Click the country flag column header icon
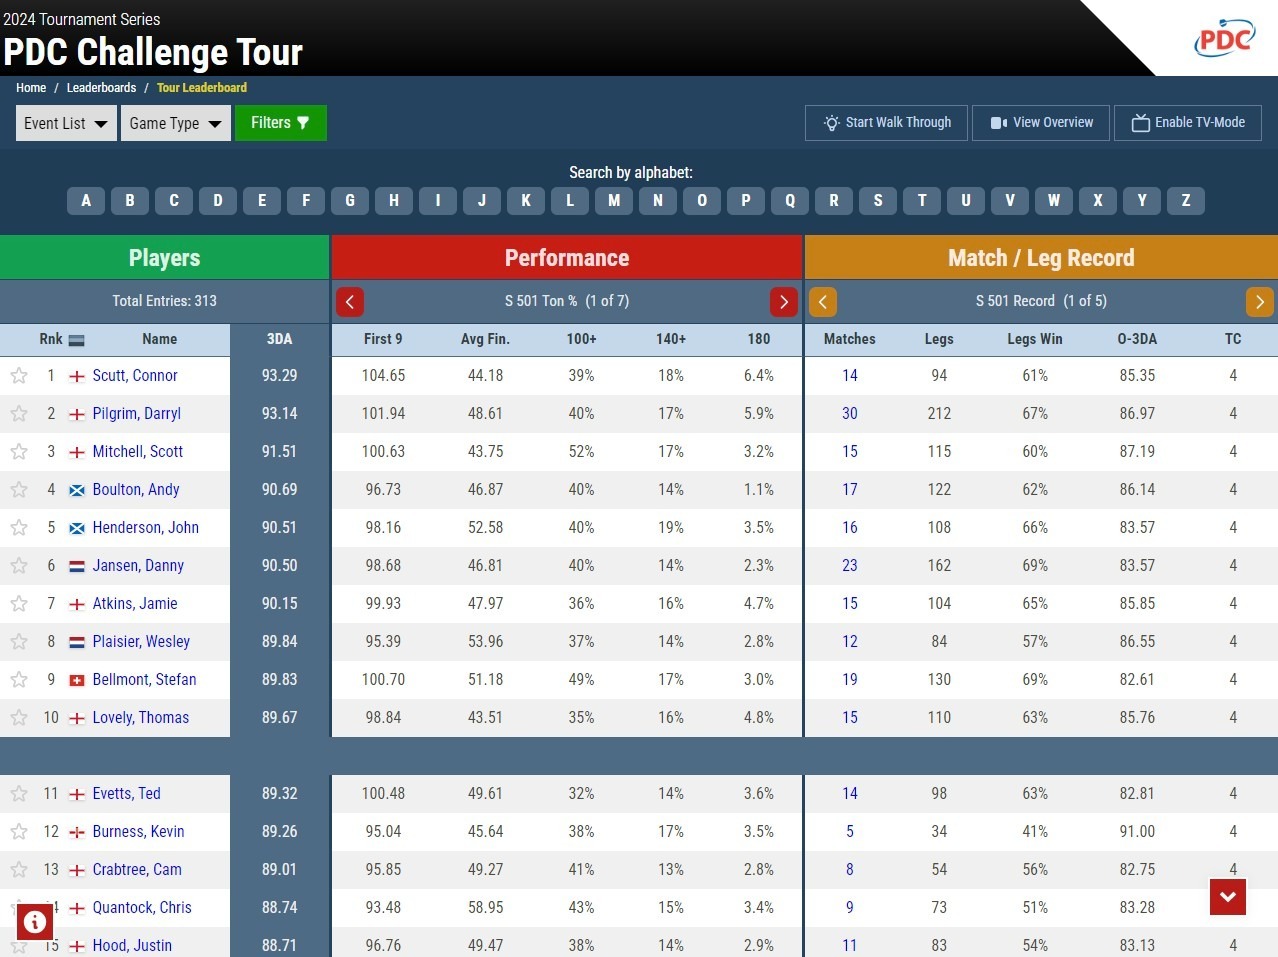The image size is (1278, 957). [76, 340]
